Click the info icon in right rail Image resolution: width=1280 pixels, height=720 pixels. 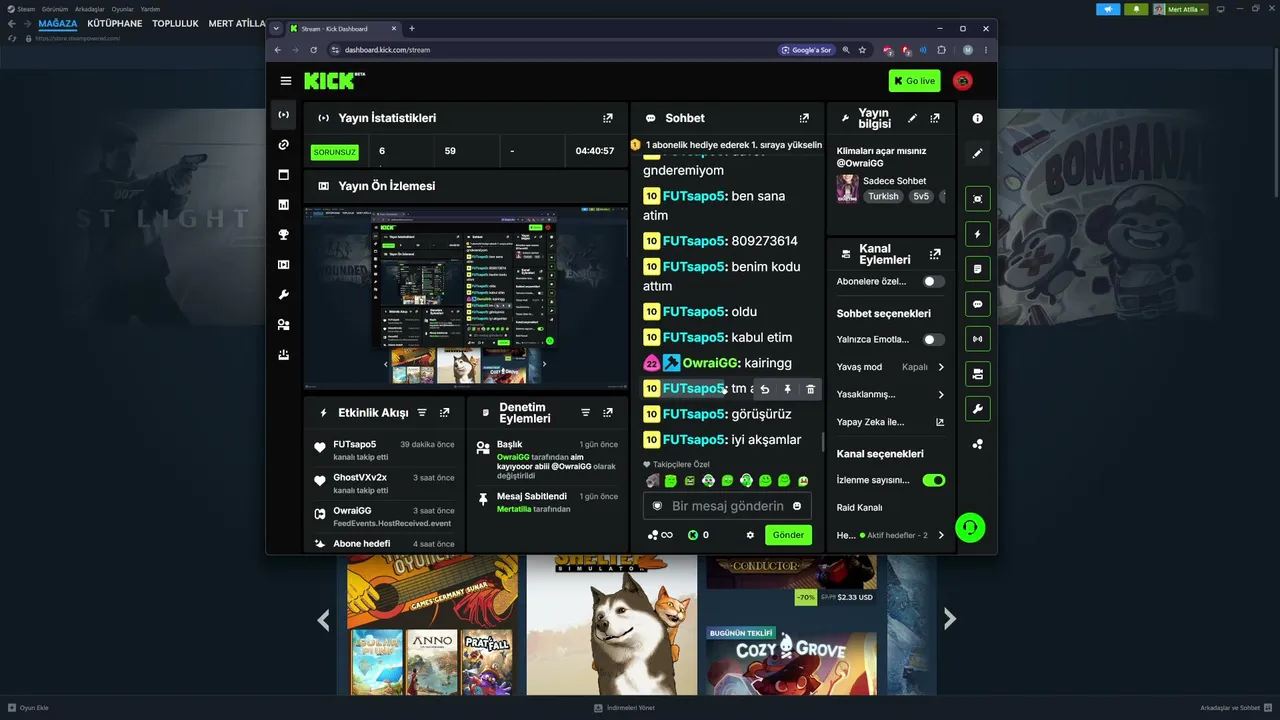(x=977, y=118)
